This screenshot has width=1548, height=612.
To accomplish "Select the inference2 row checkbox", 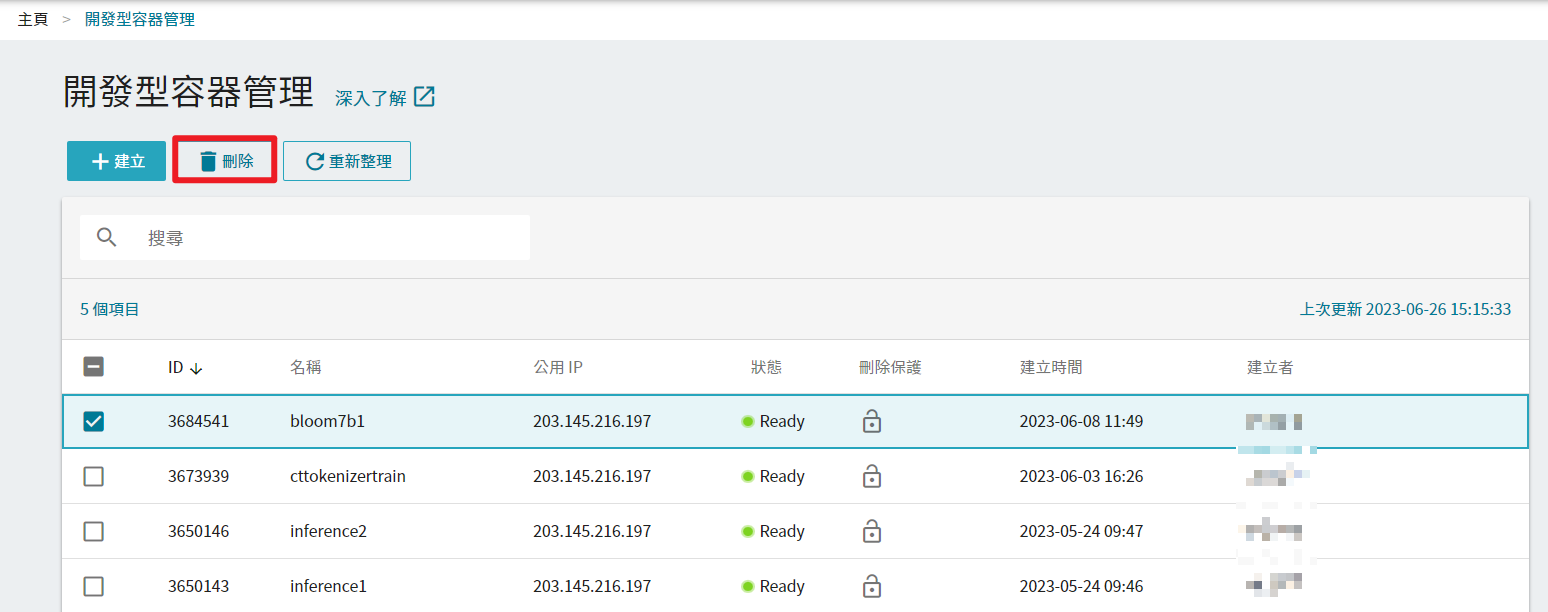I will [93, 532].
